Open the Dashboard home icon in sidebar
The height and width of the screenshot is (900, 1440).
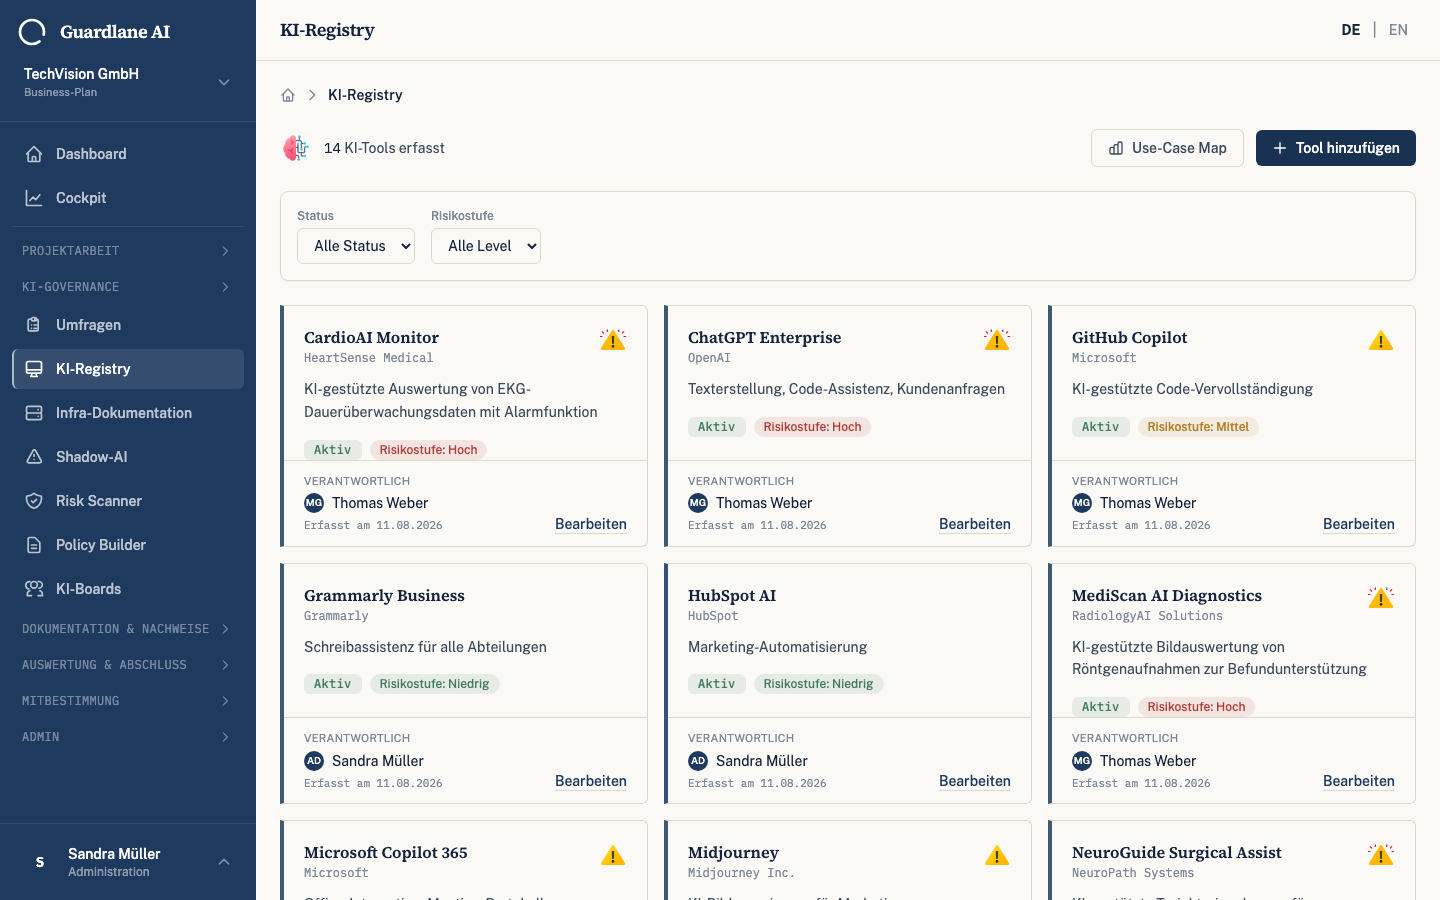[34, 154]
